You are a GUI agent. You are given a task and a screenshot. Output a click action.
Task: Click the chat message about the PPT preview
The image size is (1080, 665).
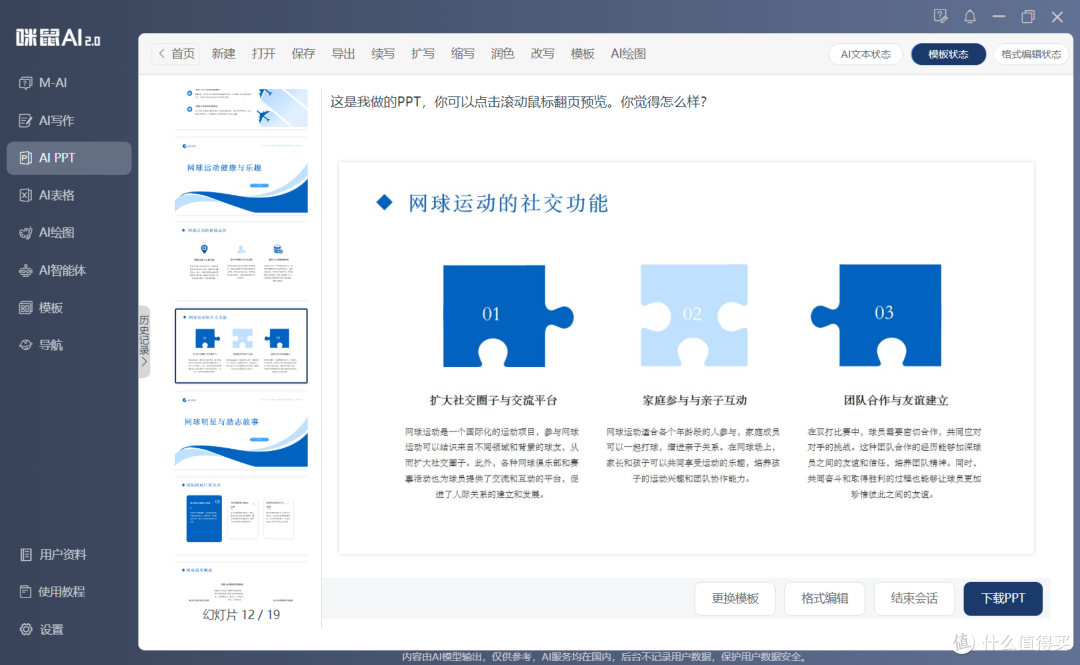[519, 102]
